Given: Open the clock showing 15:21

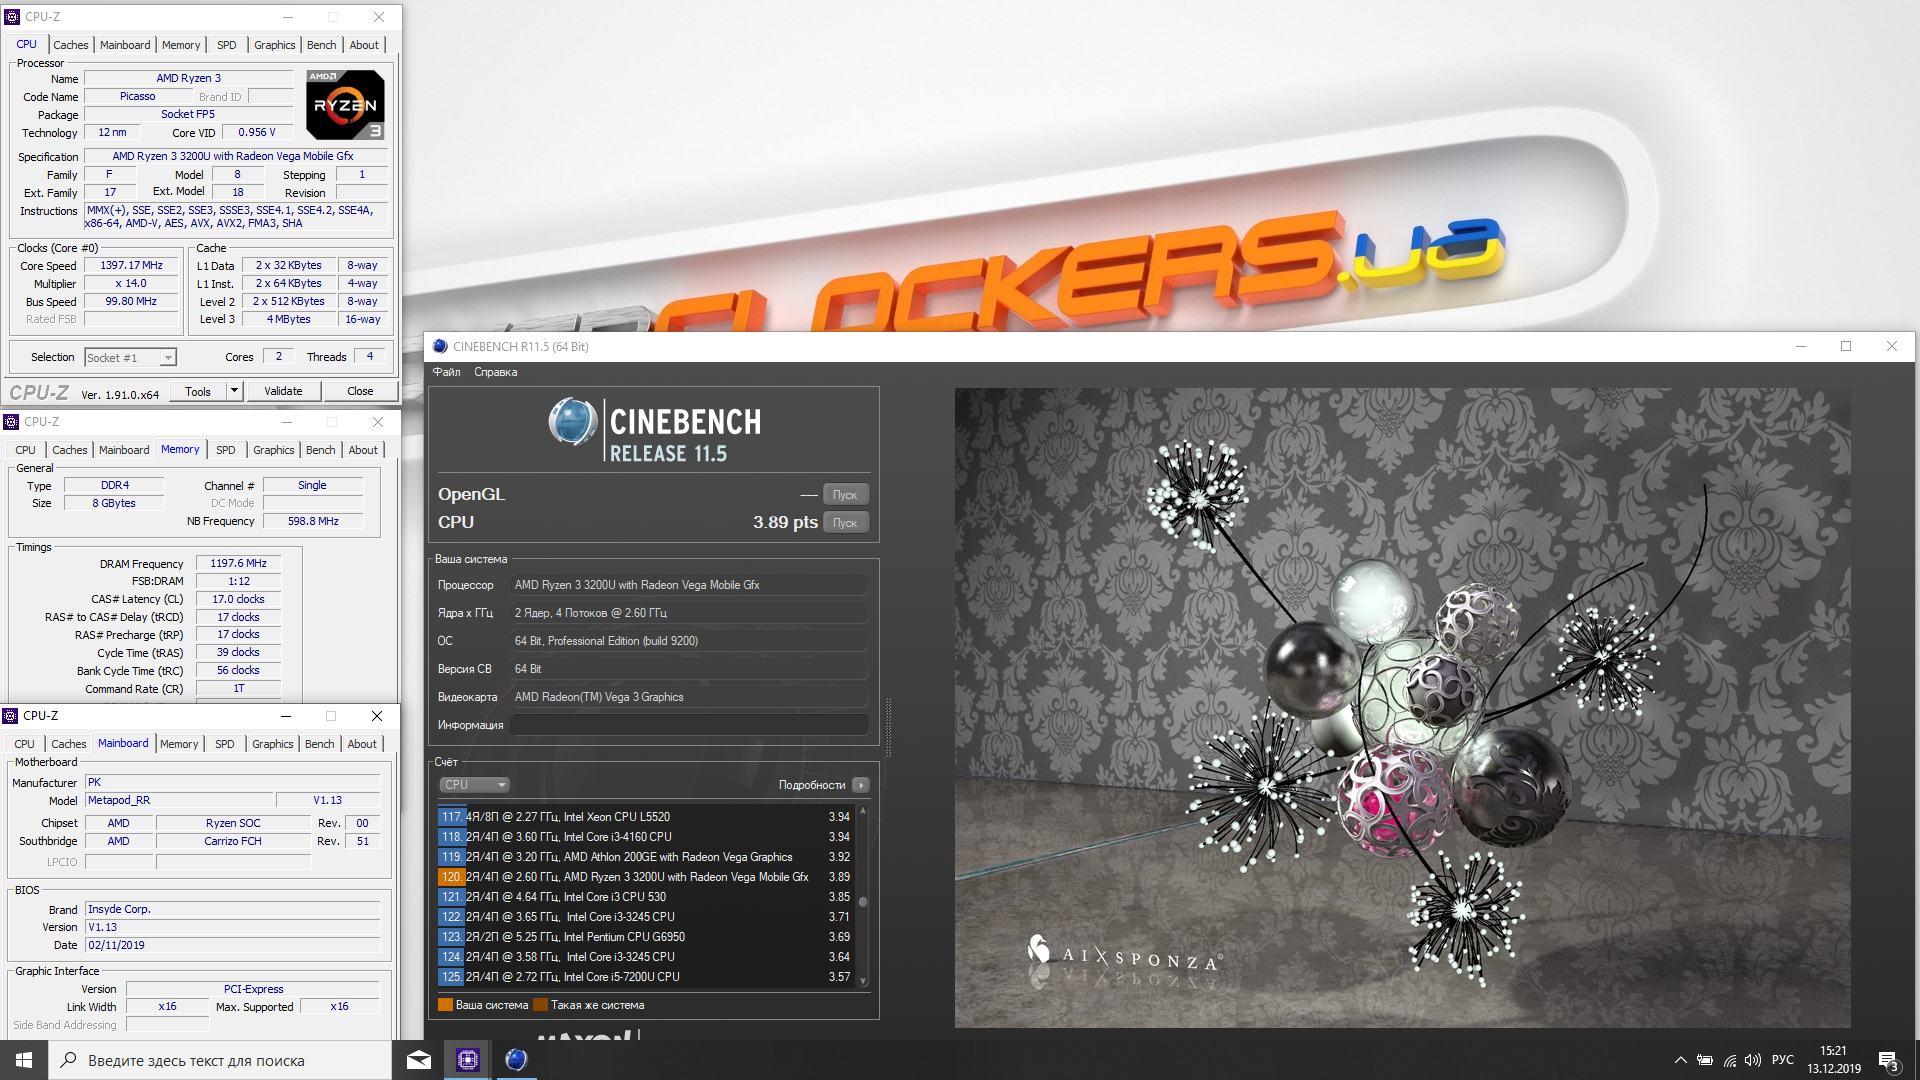Looking at the screenshot, I should point(1833,1051).
